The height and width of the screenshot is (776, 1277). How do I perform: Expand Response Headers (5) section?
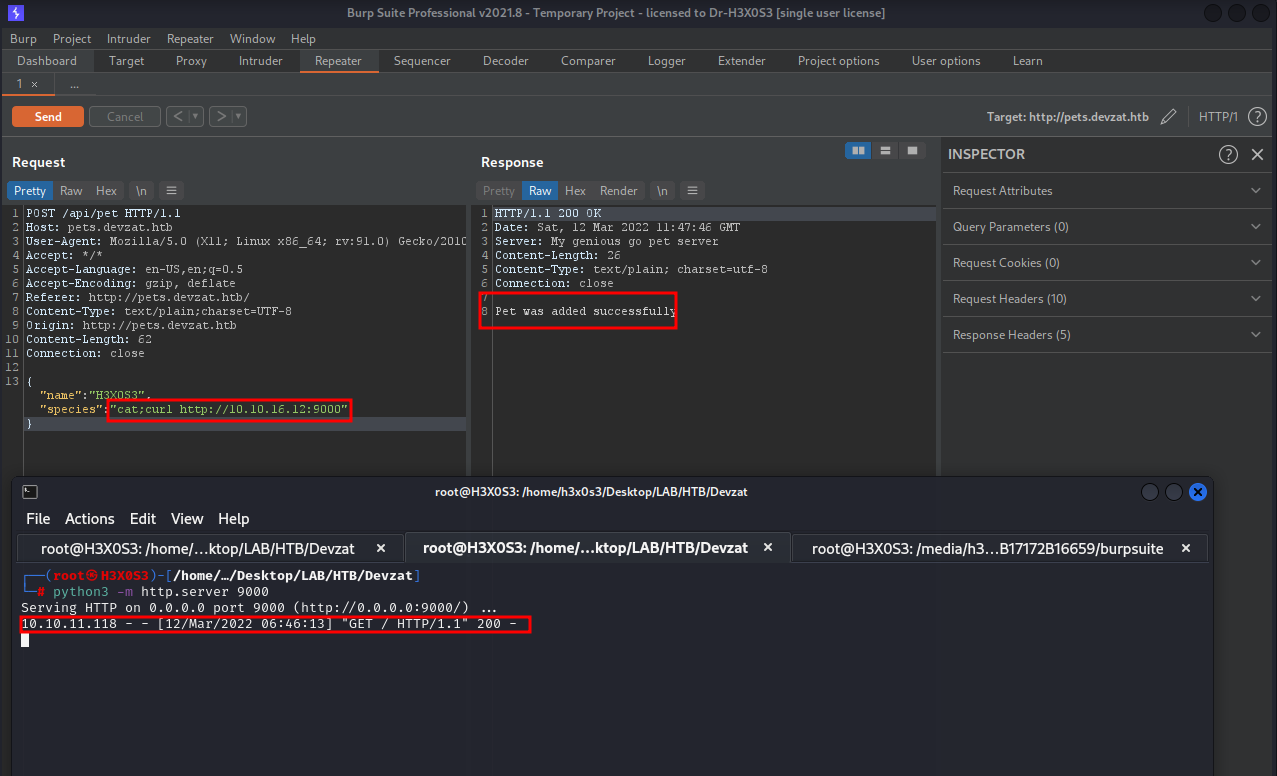(1108, 335)
